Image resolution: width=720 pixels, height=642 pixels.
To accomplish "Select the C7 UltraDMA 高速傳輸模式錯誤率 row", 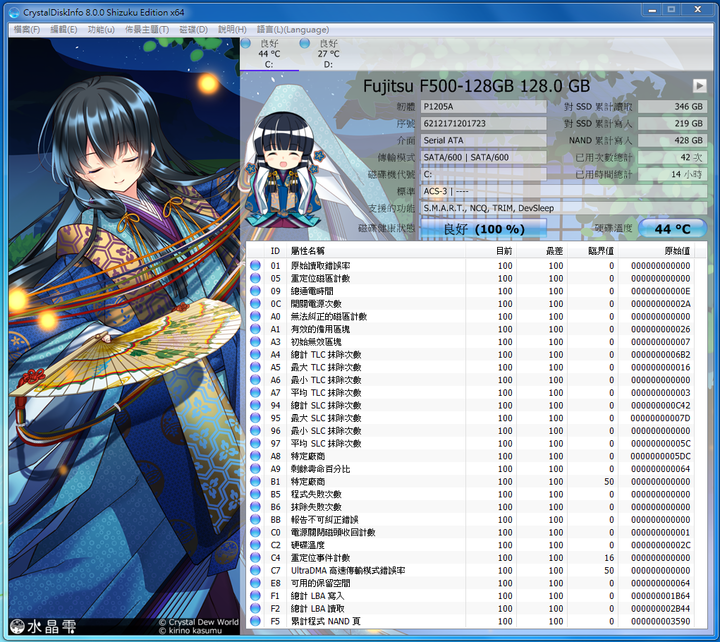I will point(471,570).
